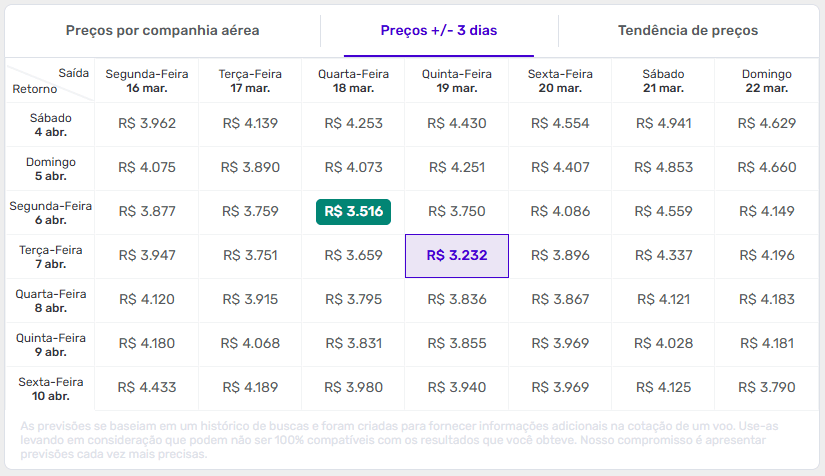Click the Sexta-Feira 10 abr. row header

50,388
